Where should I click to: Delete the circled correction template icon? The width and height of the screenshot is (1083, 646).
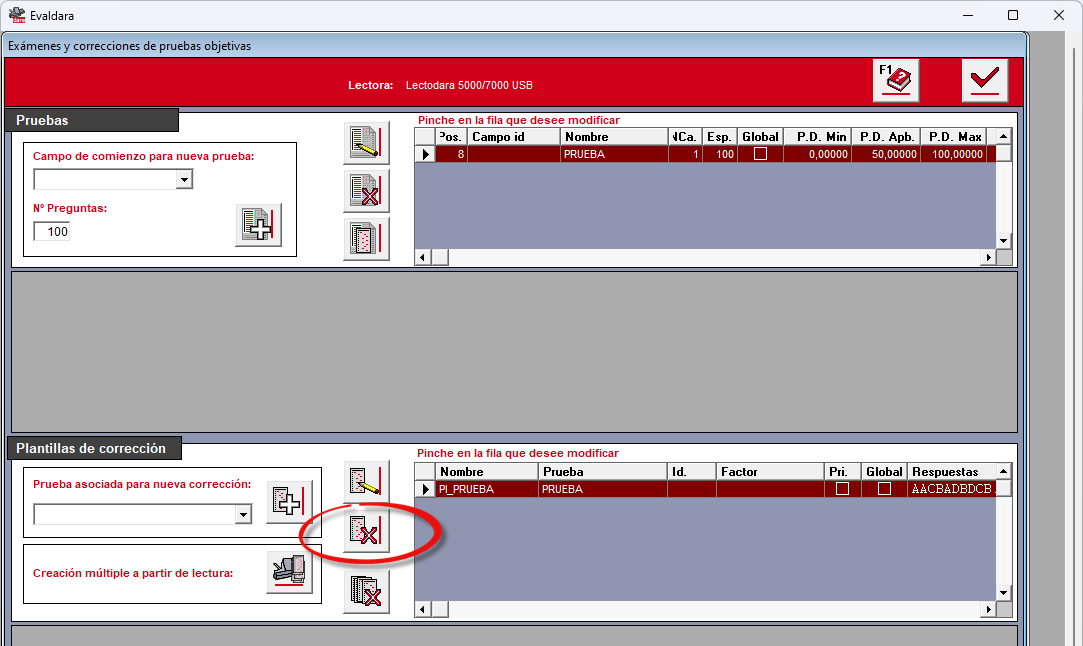pos(366,531)
